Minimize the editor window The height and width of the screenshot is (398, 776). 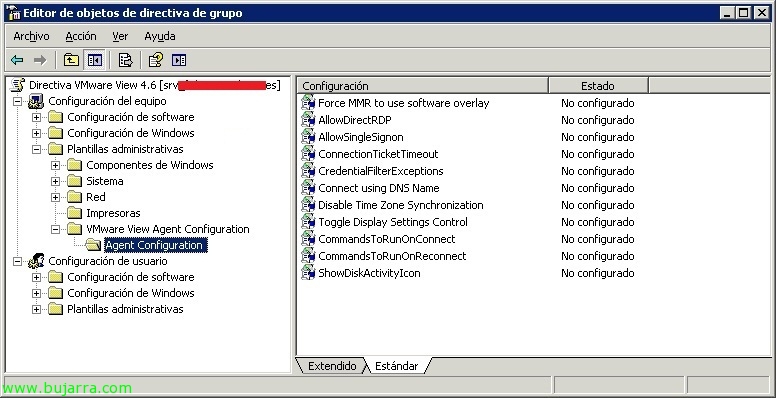727,13
